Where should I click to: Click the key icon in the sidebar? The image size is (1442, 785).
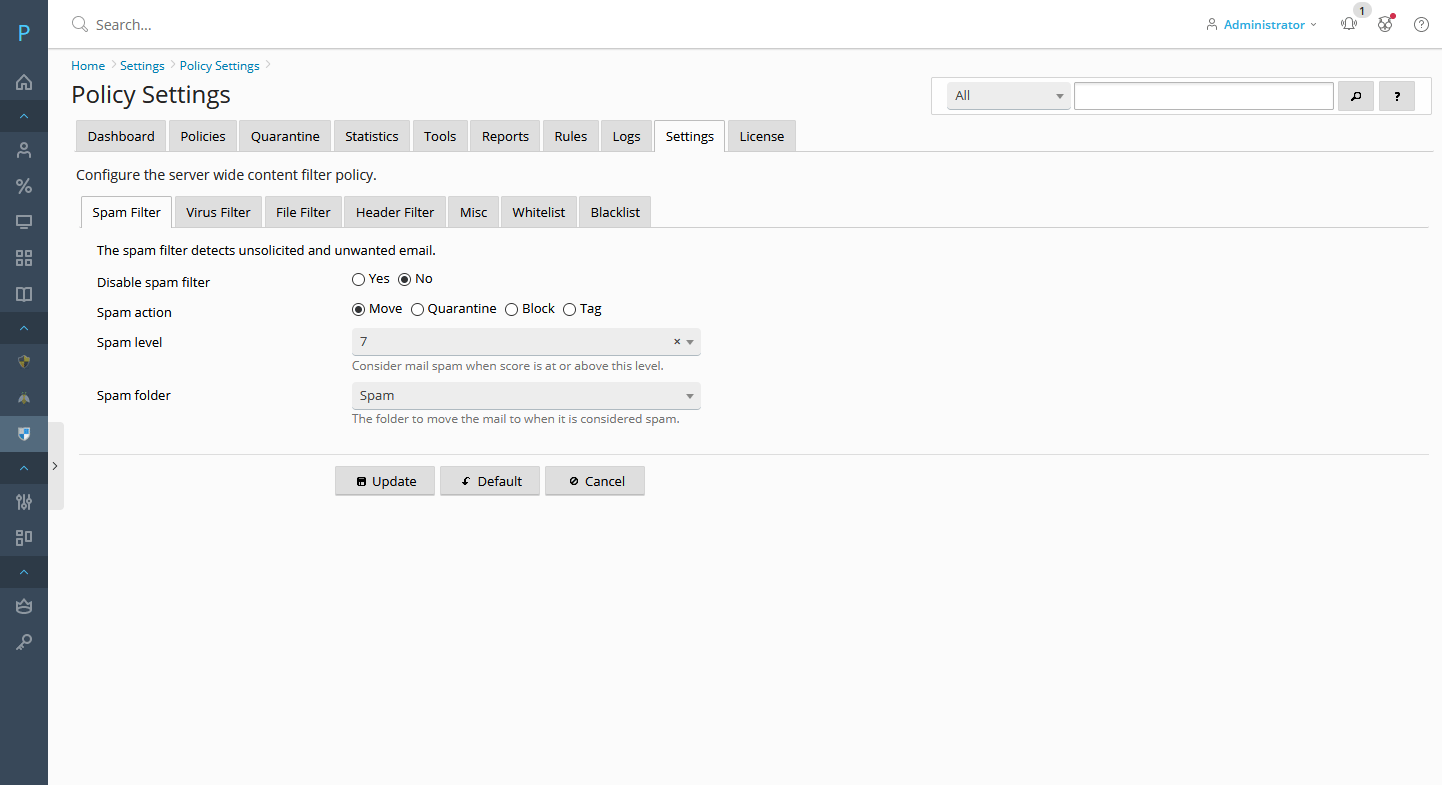(24, 642)
